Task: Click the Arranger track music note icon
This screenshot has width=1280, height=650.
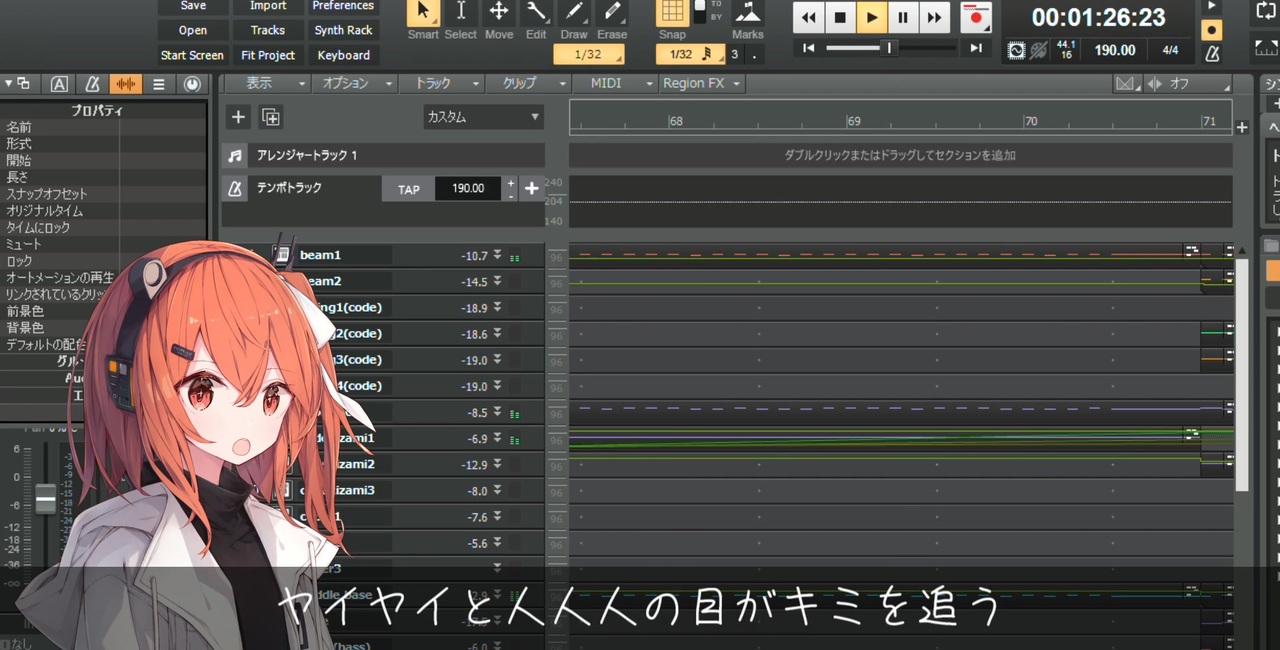Action: (235, 156)
